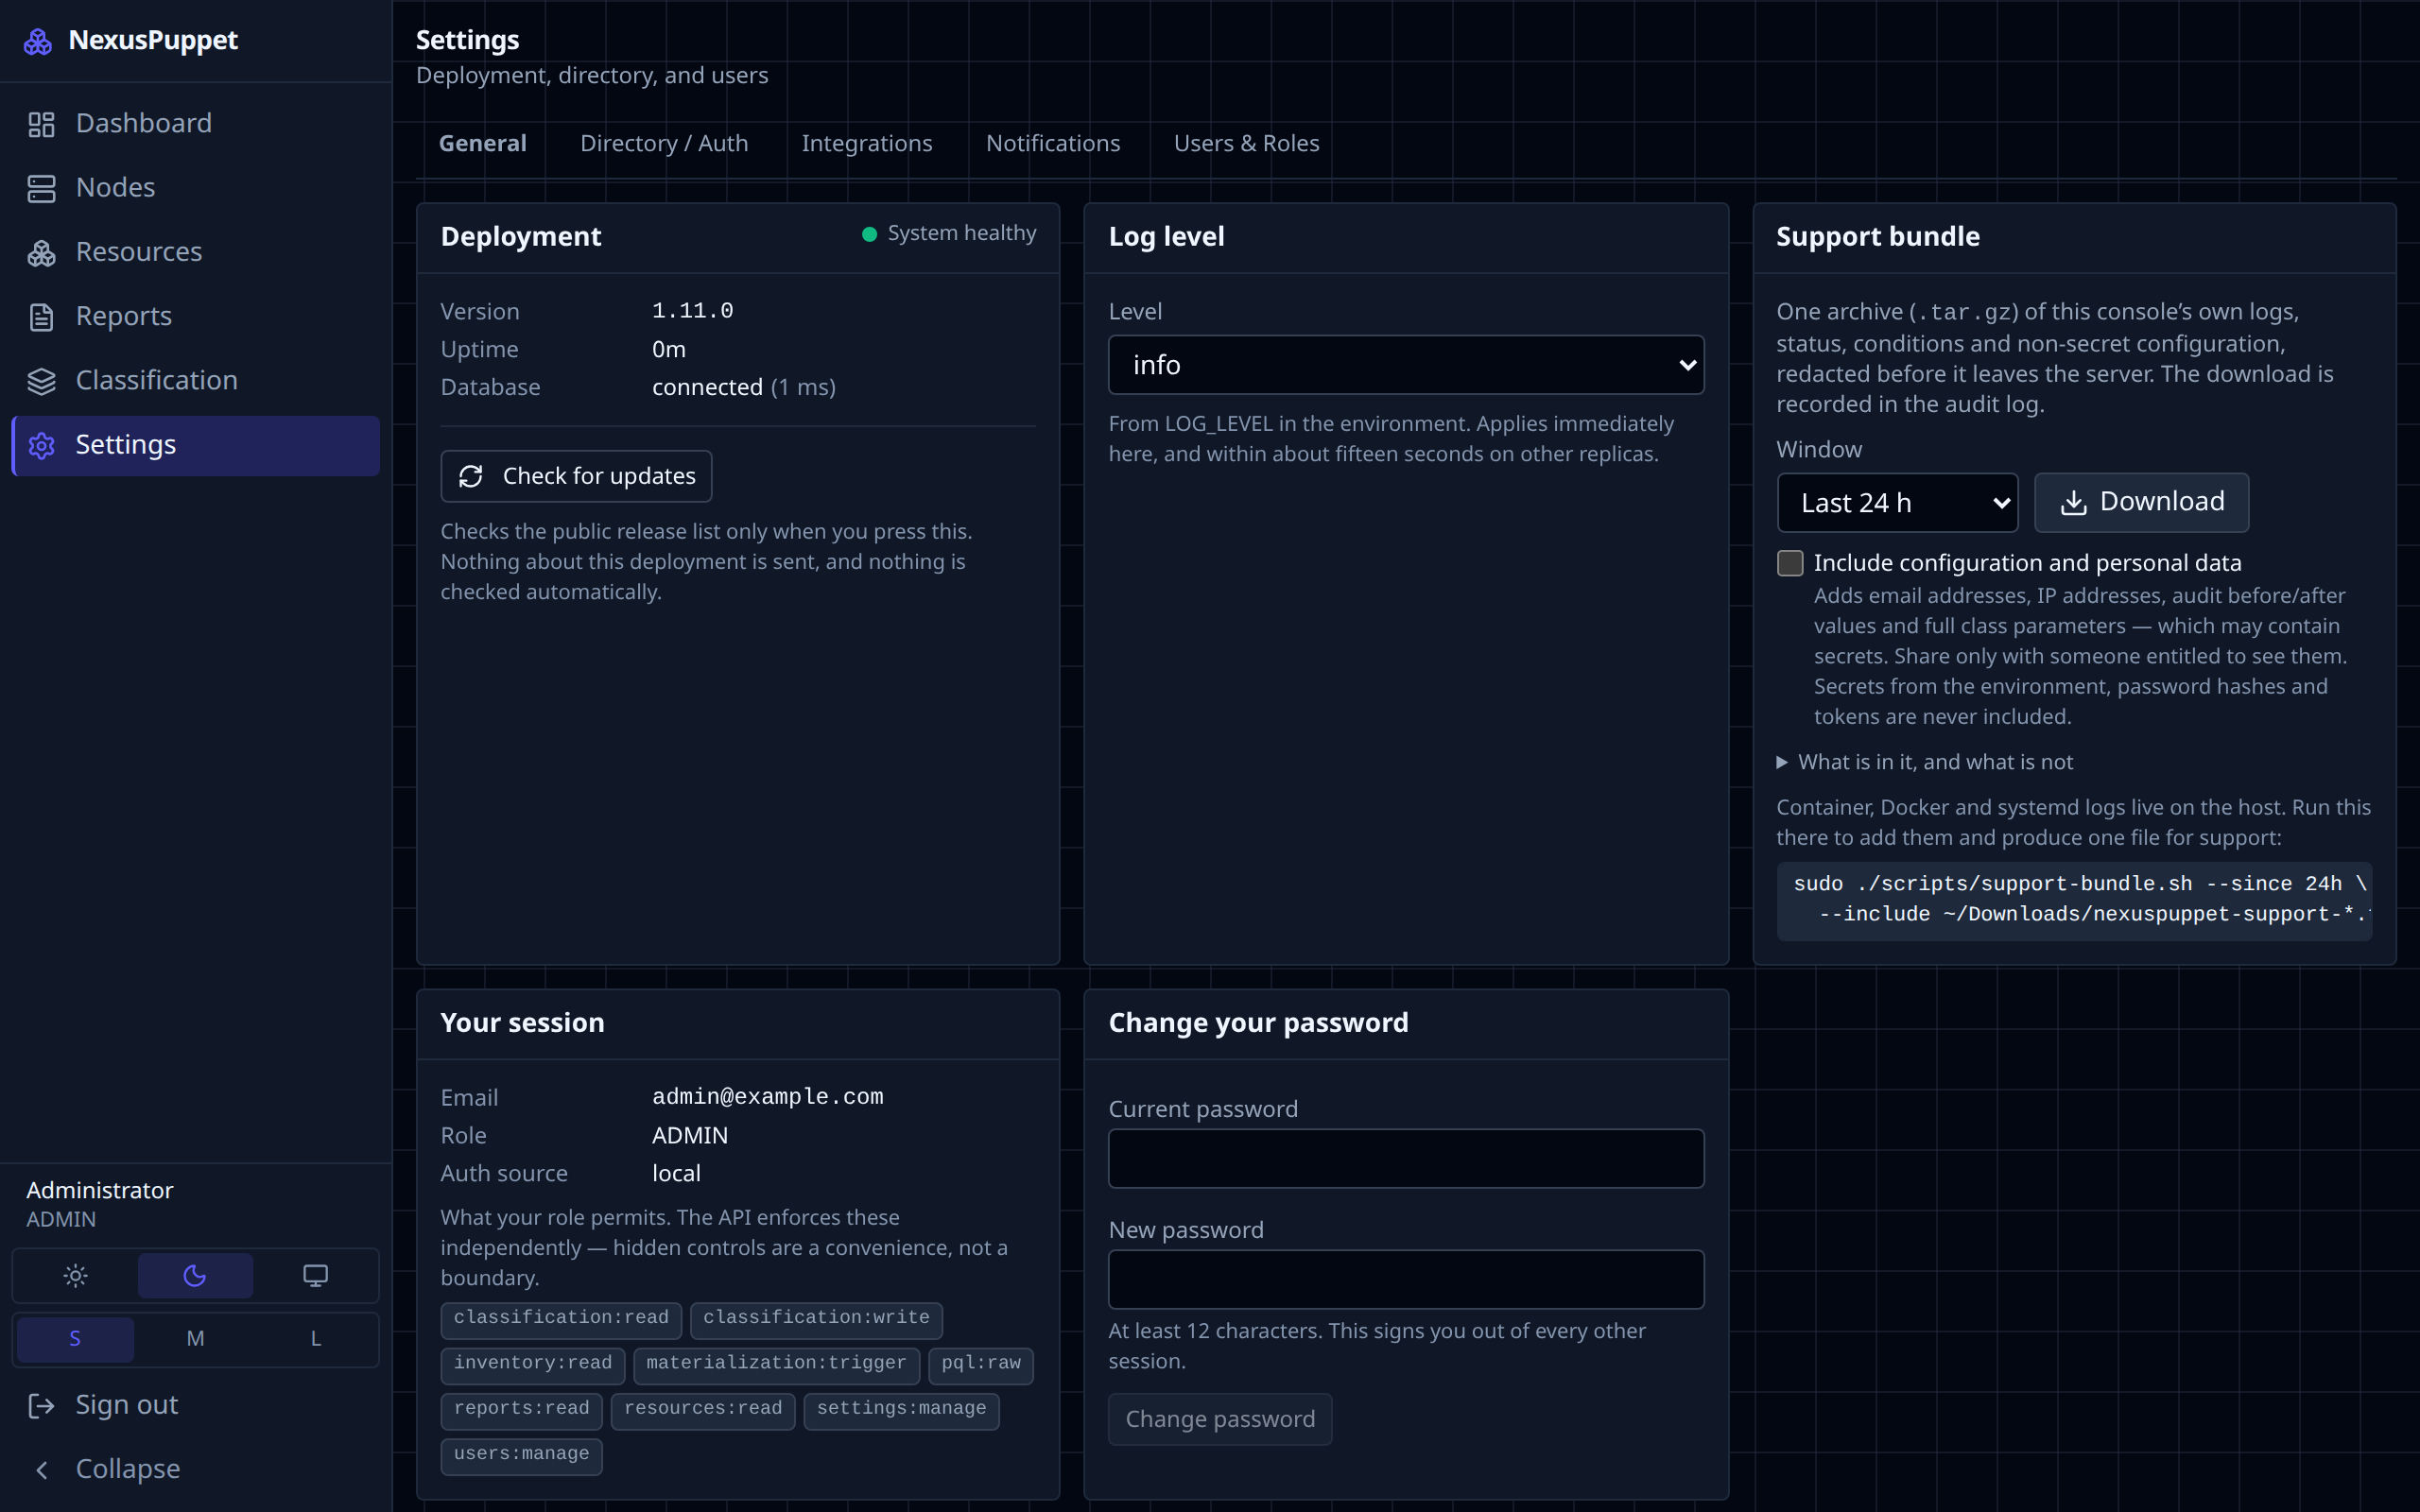Click the Change password button
This screenshot has width=2420, height=1512.
coord(1220,1419)
